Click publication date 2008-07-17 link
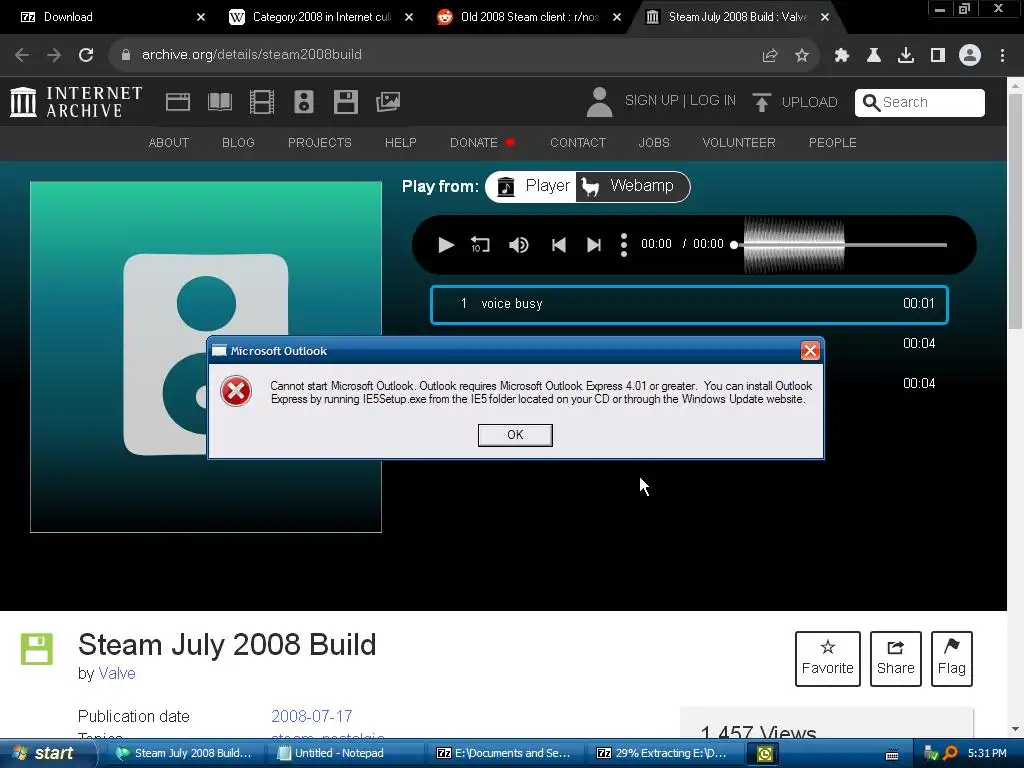 (x=312, y=716)
